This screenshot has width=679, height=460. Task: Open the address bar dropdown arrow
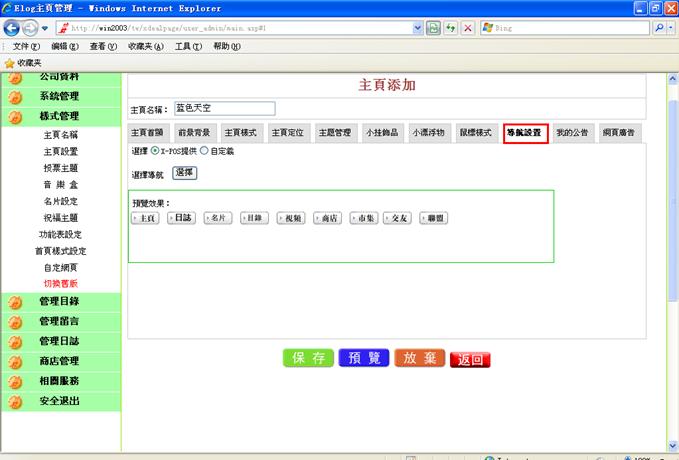coord(417,29)
